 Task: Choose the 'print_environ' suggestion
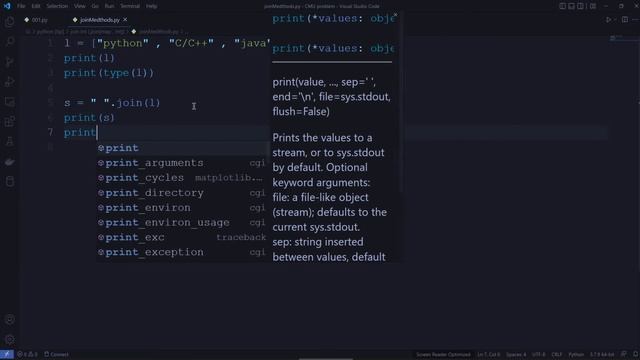[183, 207]
